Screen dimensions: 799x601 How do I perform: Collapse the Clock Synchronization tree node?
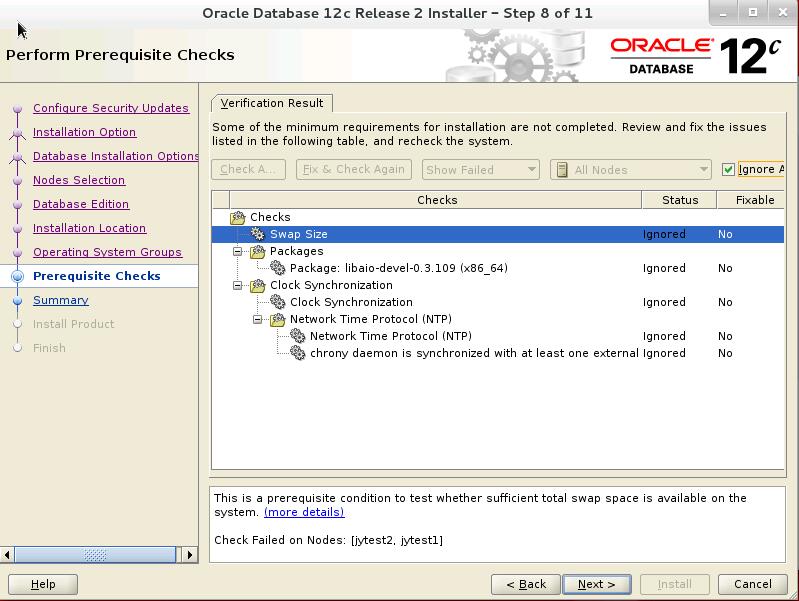pos(237,285)
